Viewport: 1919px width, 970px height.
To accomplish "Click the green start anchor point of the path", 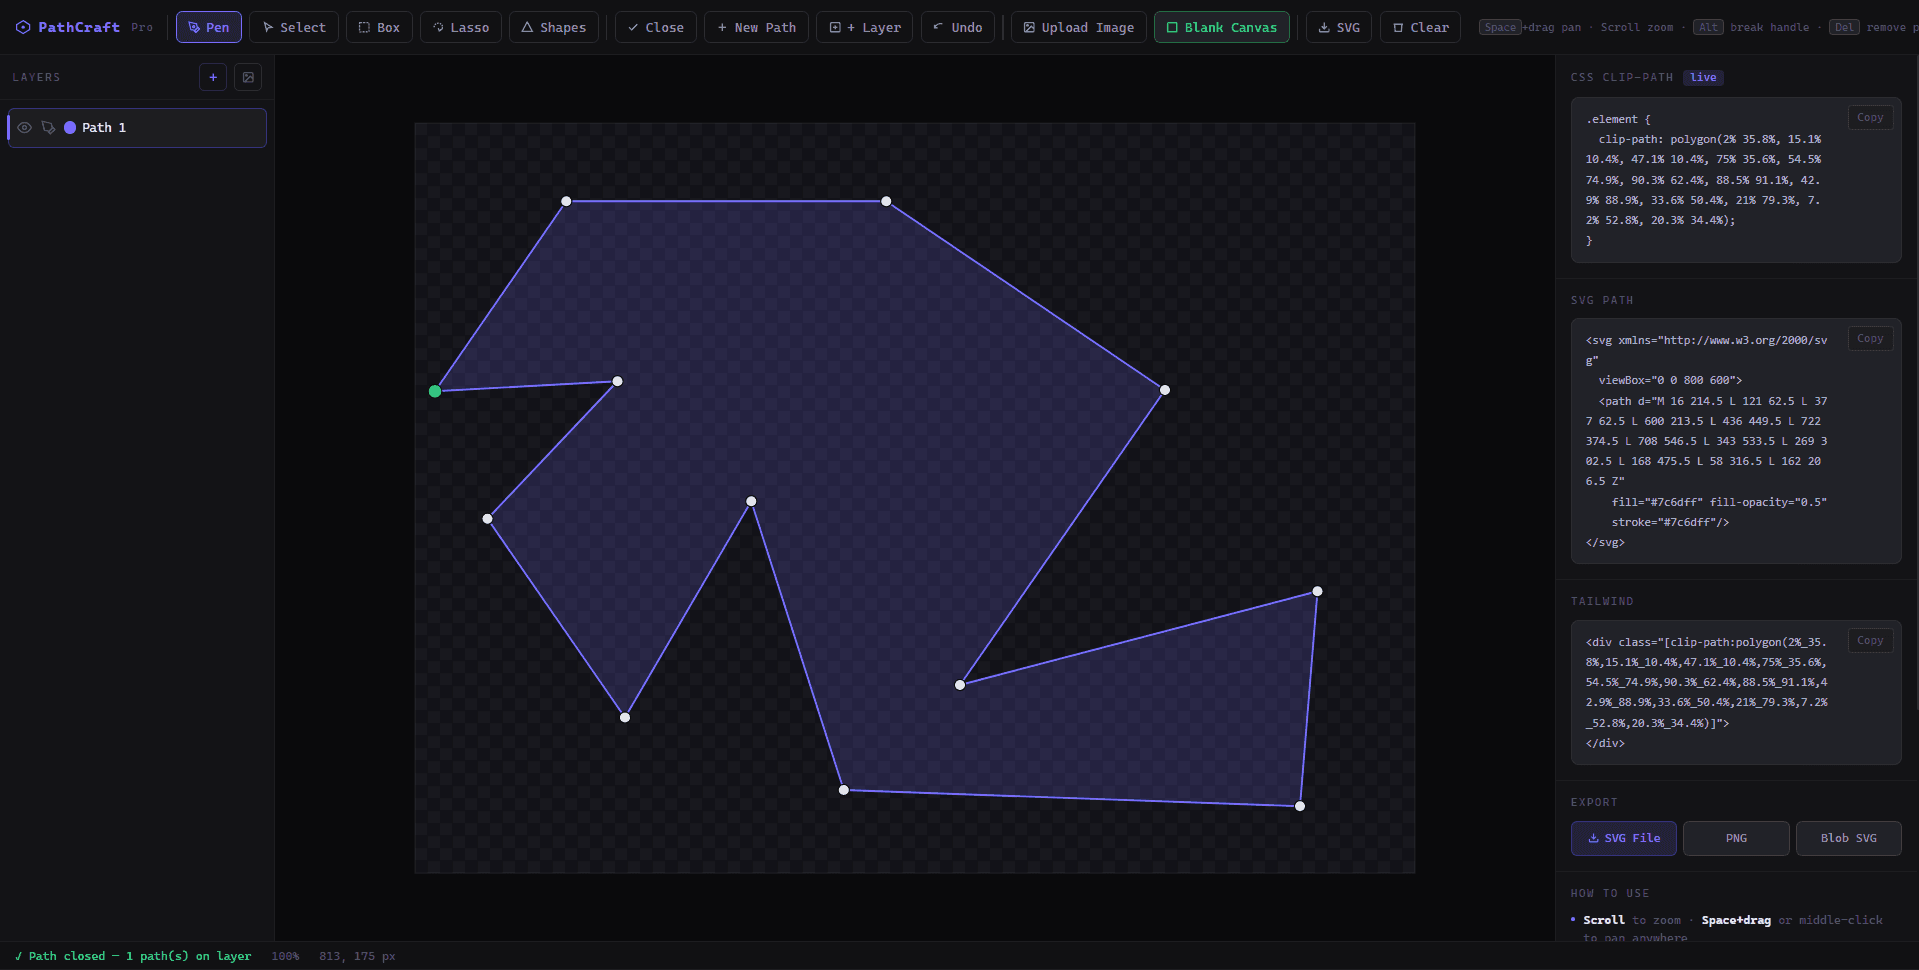I will [x=435, y=391].
